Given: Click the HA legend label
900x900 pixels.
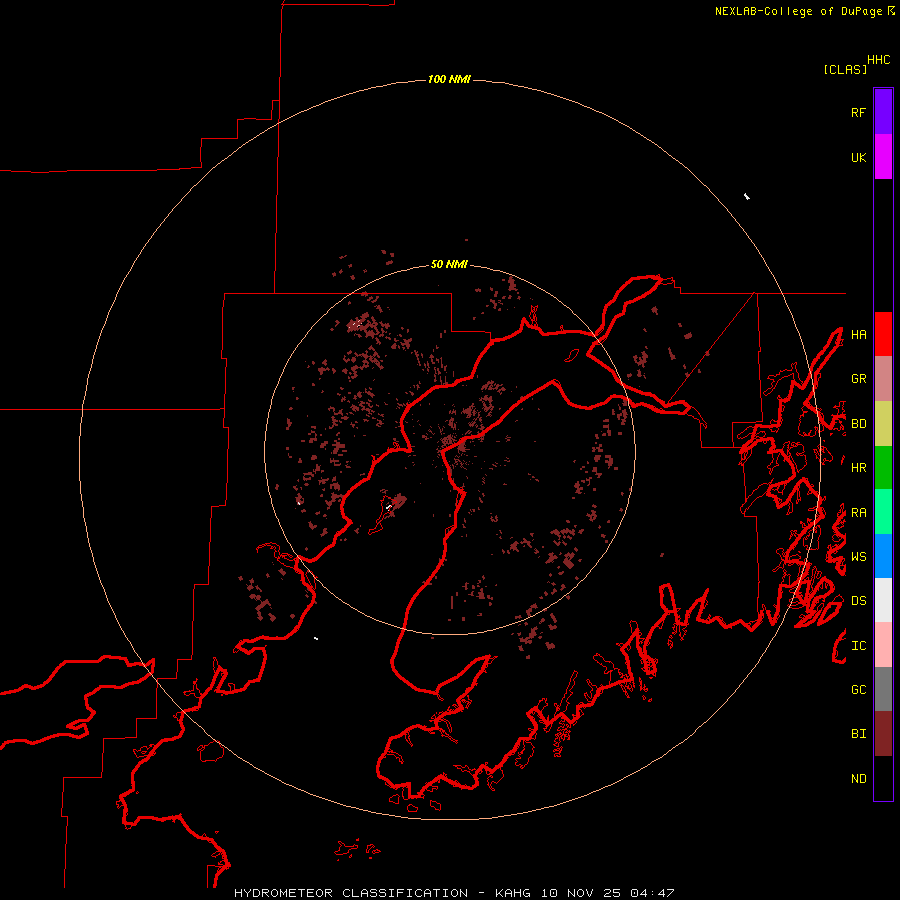Looking at the screenshot, I should [x=858, y=334].
